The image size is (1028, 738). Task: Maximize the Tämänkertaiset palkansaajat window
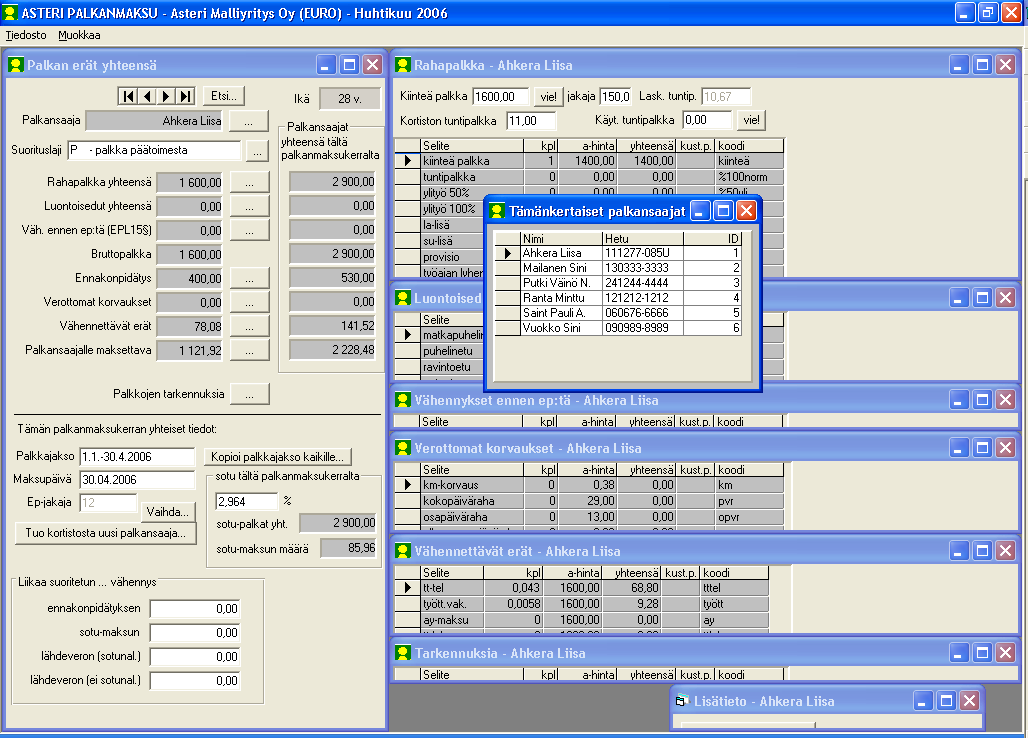pos(724,211)
